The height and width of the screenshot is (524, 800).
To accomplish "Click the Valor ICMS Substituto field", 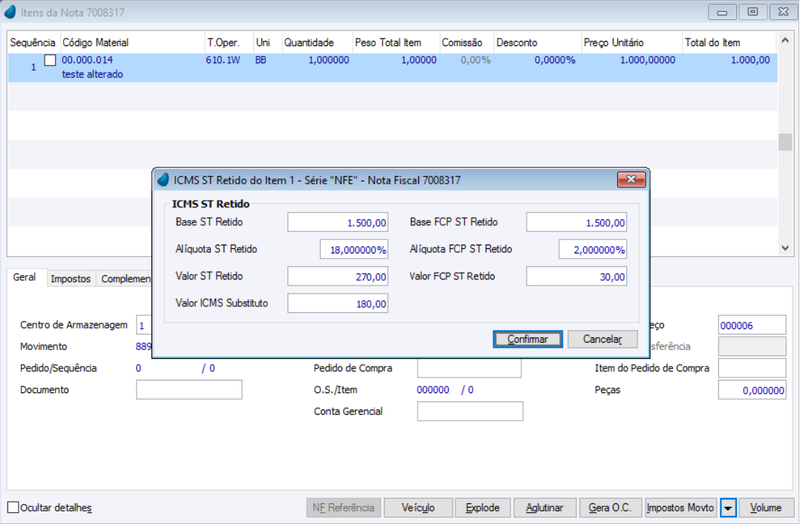I will coord(338,304).
